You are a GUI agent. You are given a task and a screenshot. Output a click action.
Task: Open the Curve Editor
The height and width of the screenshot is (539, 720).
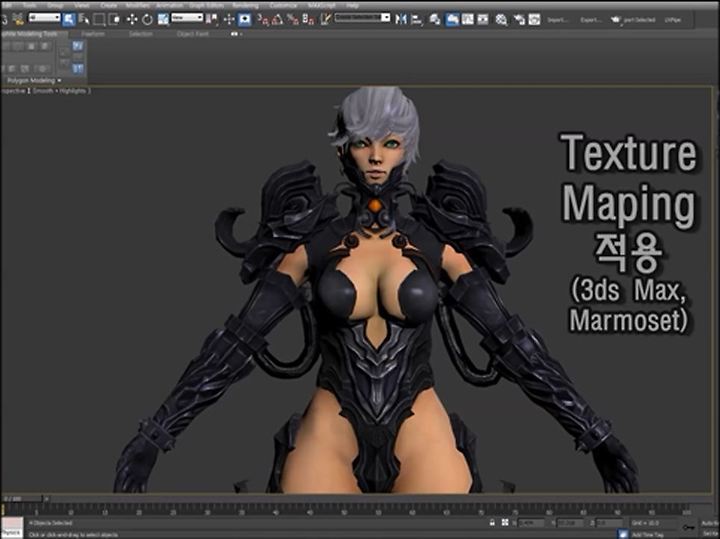tap(467, 19)
